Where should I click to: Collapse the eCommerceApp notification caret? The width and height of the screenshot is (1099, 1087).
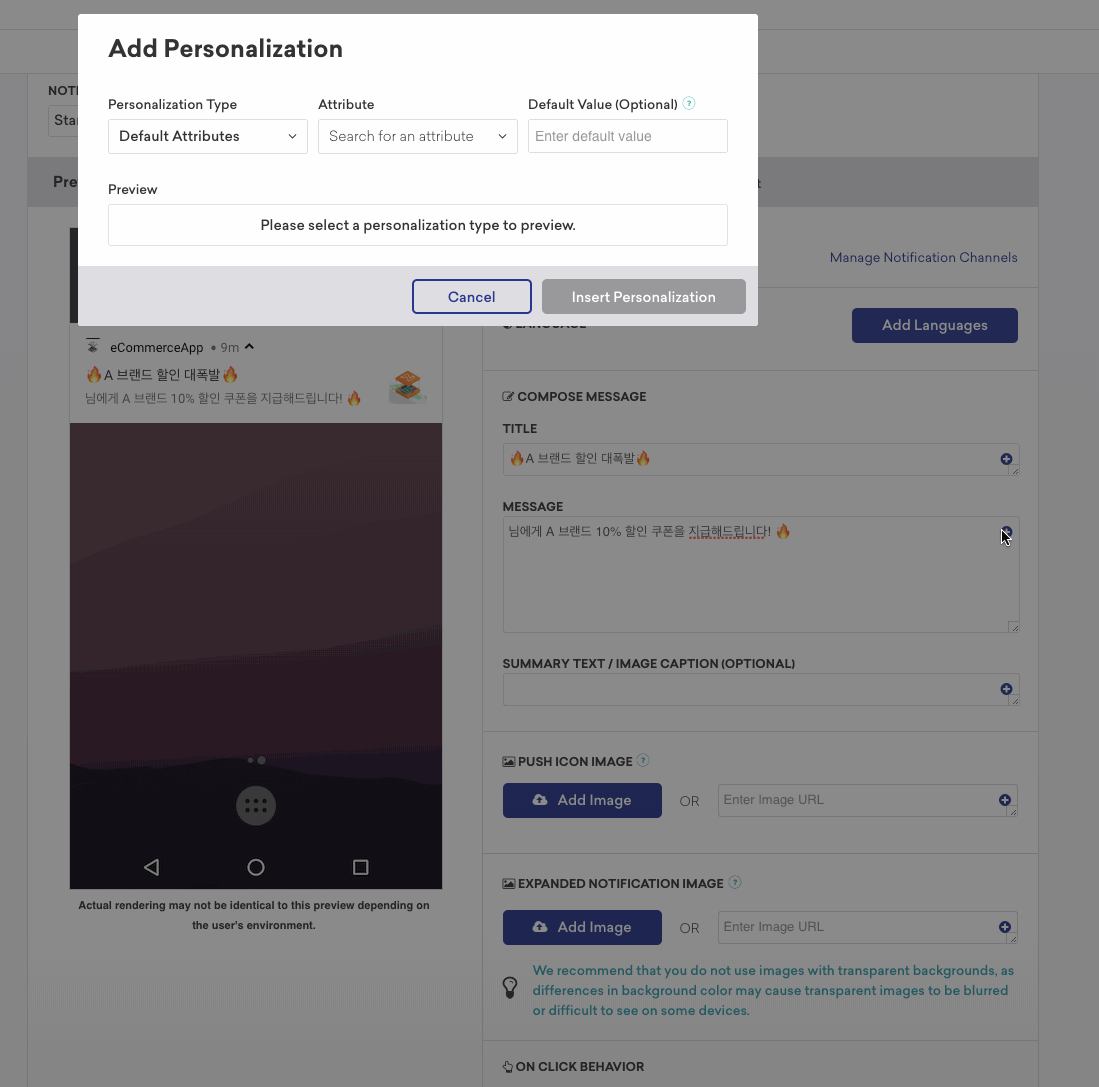click(x=249, y=347)
